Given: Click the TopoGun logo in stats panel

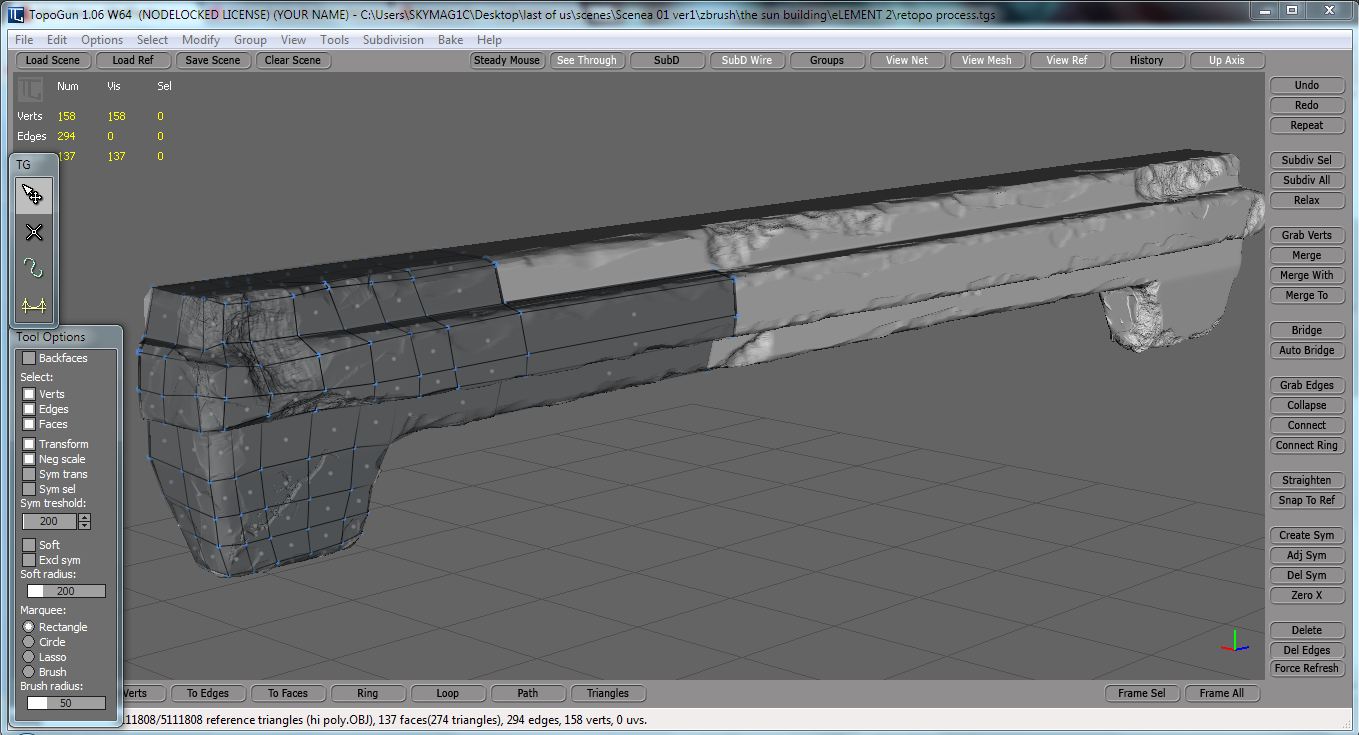Looking at the screenshot, I should (x=30, y=88).
